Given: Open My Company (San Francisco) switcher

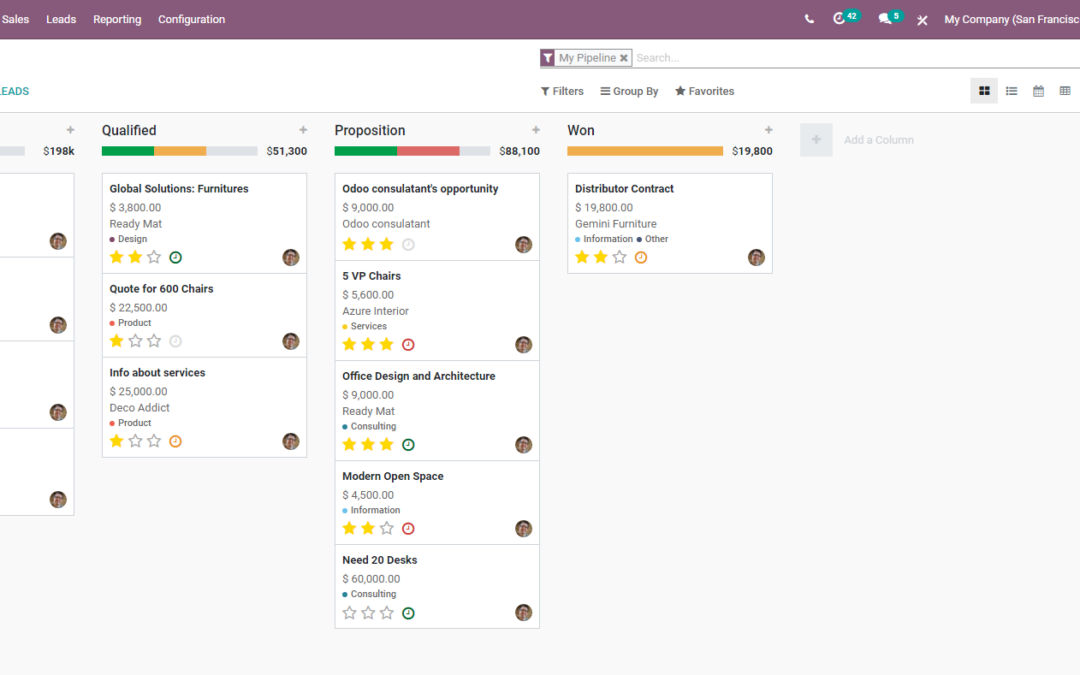Looking at the screenshot, I should [1012, 19].
